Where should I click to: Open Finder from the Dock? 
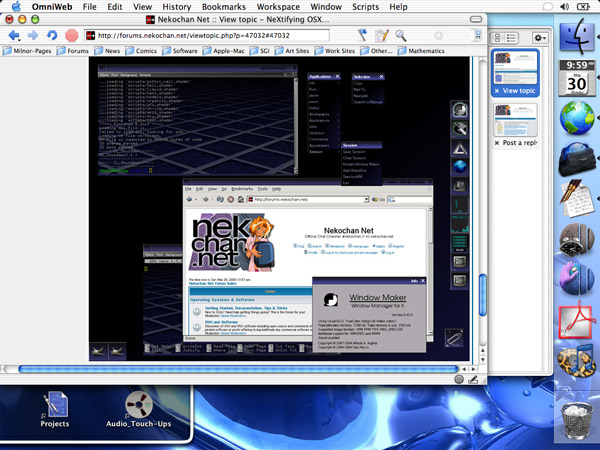point(577,37)
